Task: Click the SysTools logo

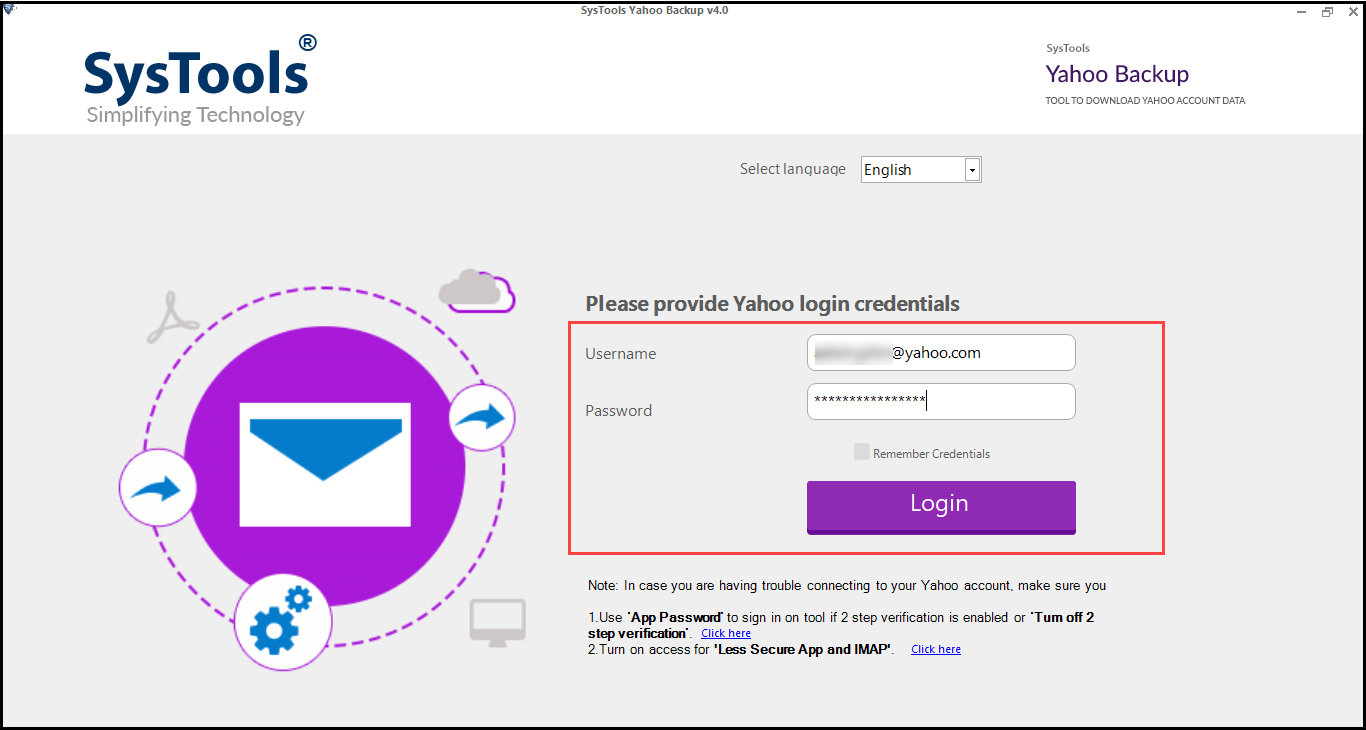Action: 198,80
